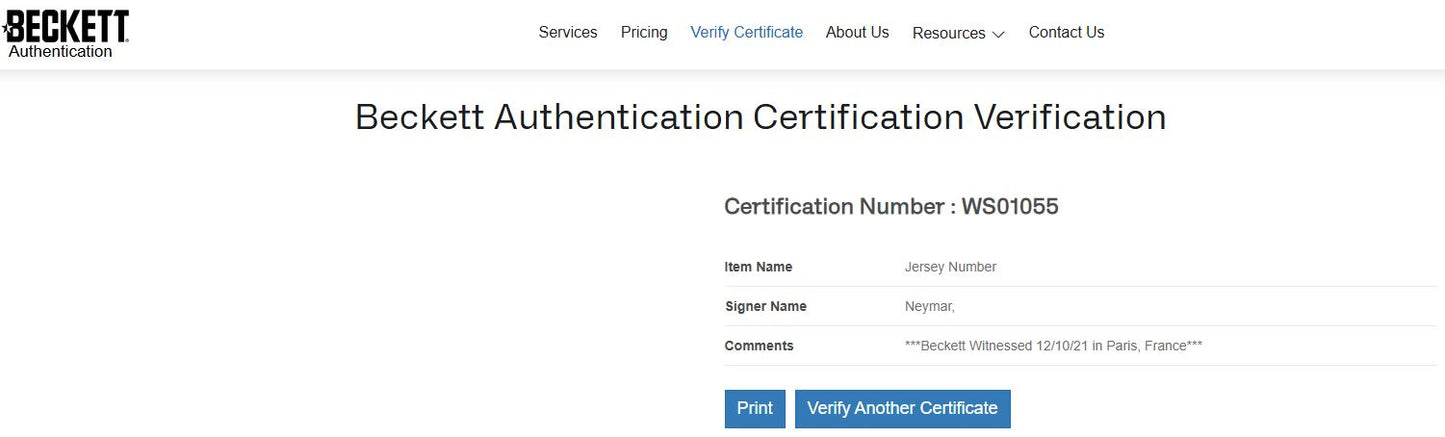1445x437 pixels.
Task: Open the Services page
Action: 567,32
